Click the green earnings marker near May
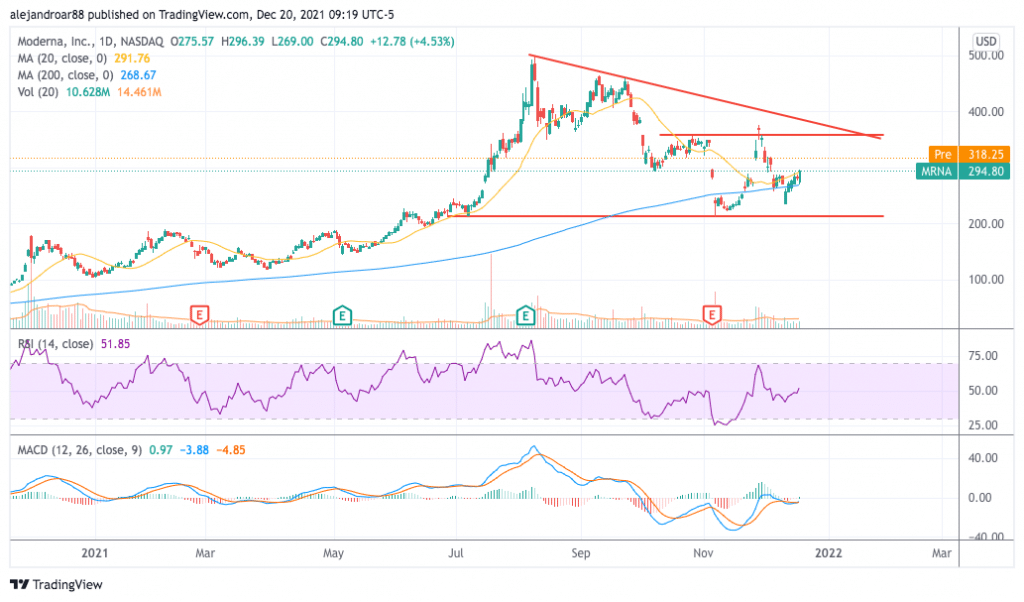The width and height of the screenshot is (1024, 602). [342, 315]
